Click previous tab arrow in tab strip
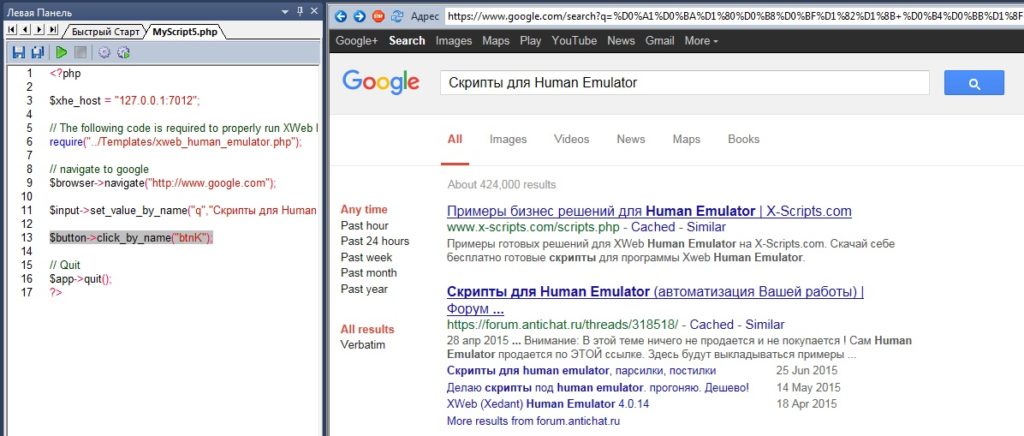 tap(25, 30)
